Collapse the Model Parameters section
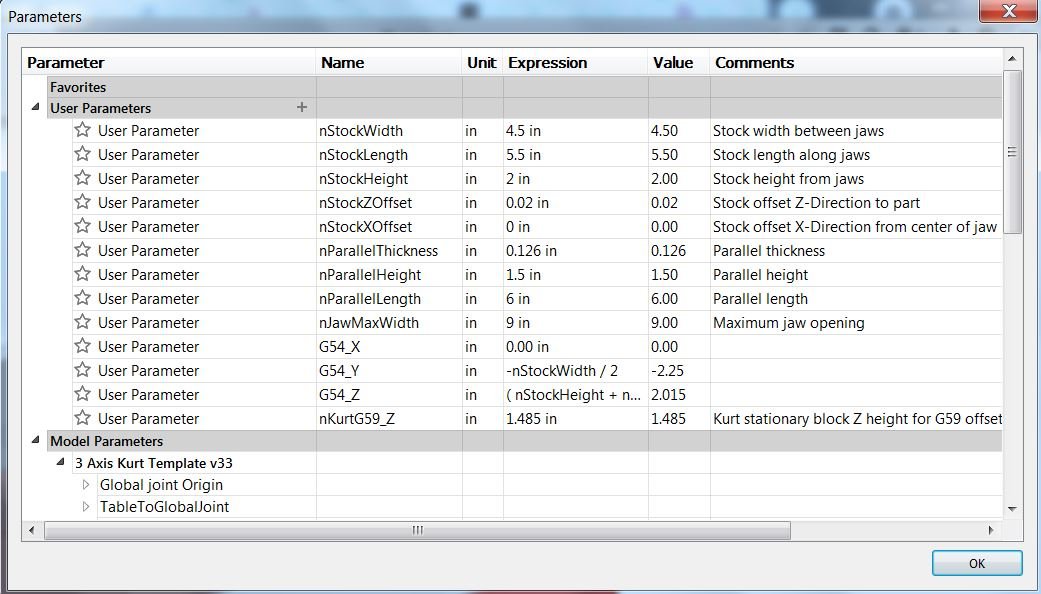The width and height of the screenshot is (1041, 594). pos(35,440)
